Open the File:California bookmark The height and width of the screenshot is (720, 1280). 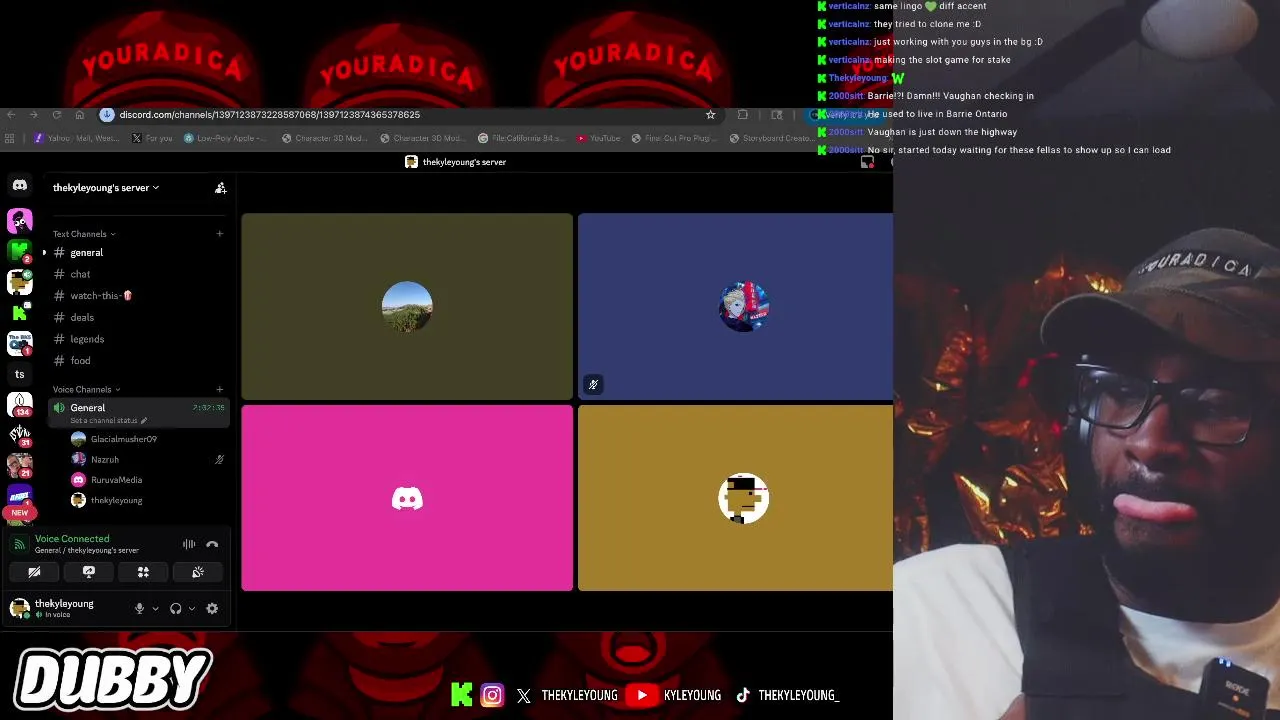523,139
